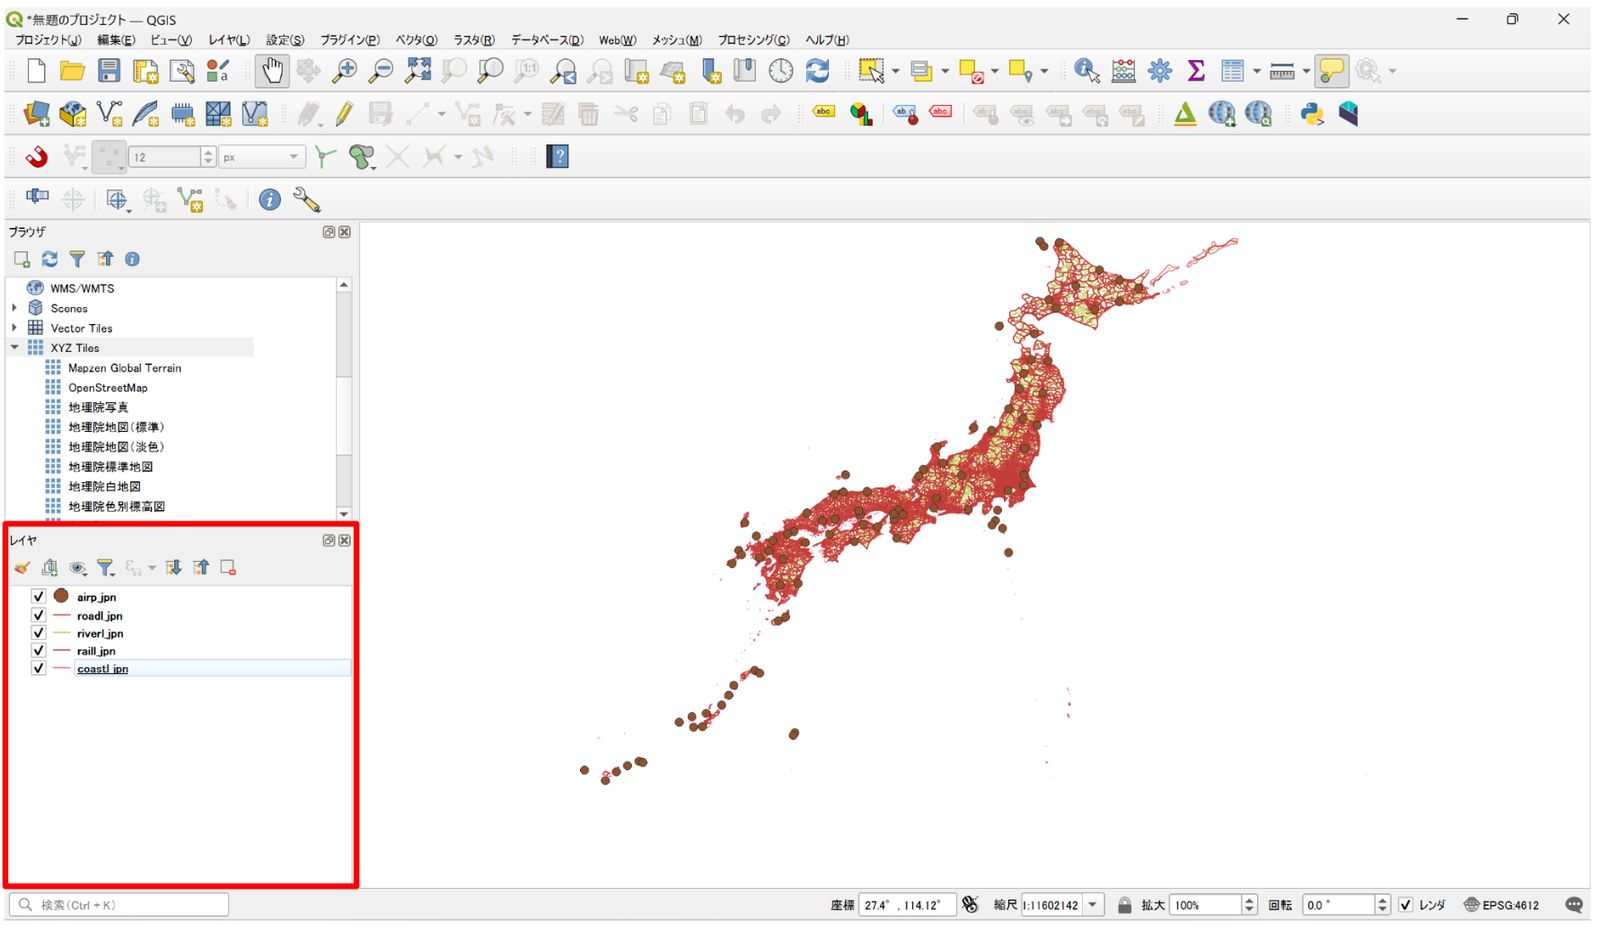1600x930 pixels.
Task: Open the Field Calculator abacus icon
Action: tap(1123, 71)
